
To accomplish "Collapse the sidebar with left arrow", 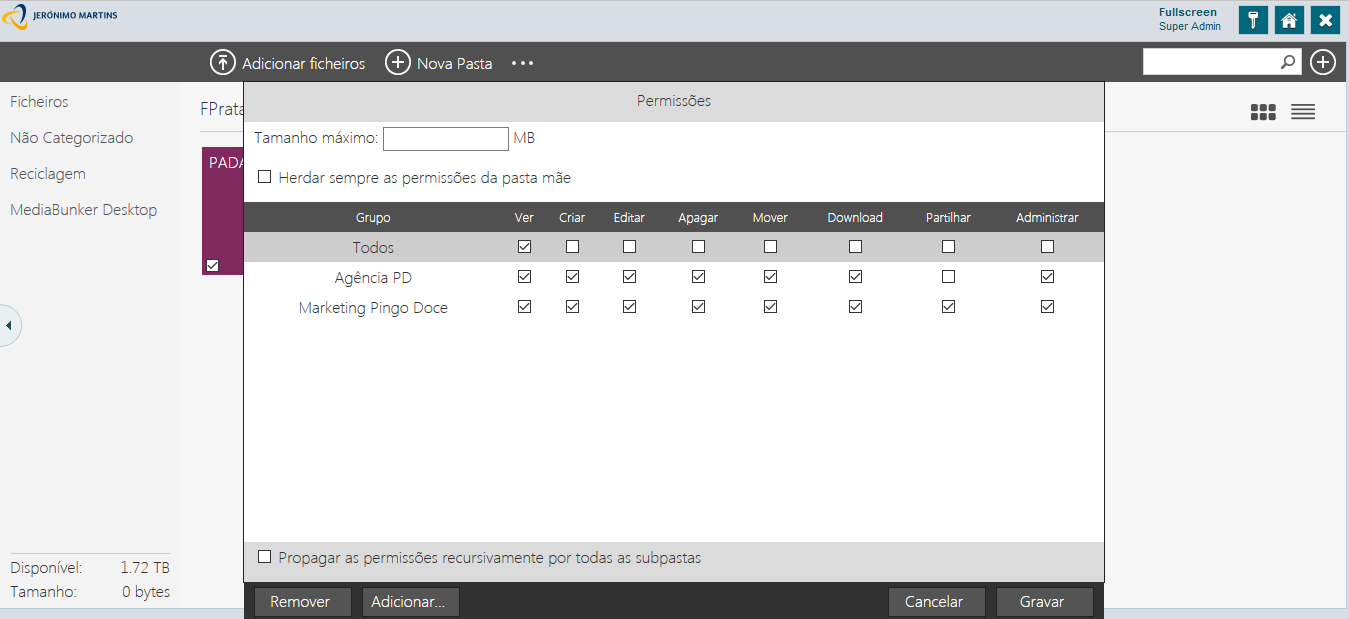I will (x=9, y=325).
